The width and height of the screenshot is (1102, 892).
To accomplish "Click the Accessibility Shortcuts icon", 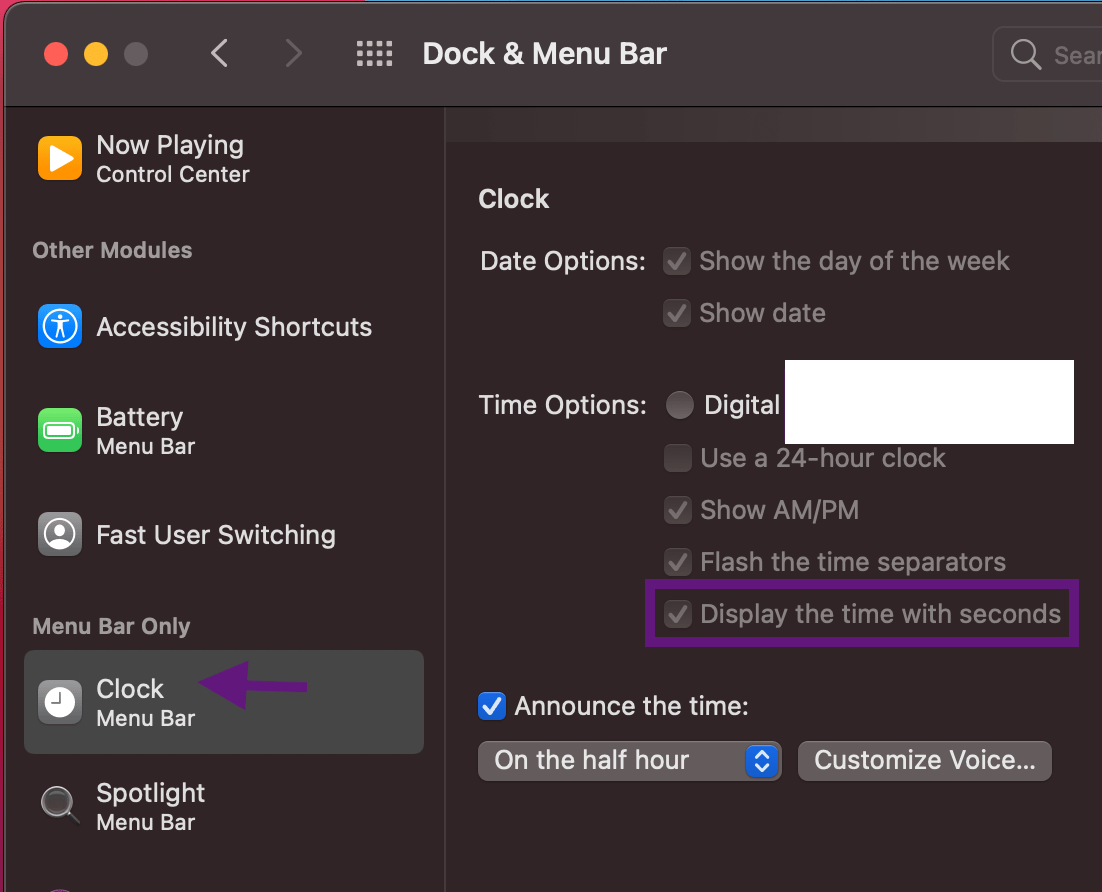I will click(x=59, y=326).
